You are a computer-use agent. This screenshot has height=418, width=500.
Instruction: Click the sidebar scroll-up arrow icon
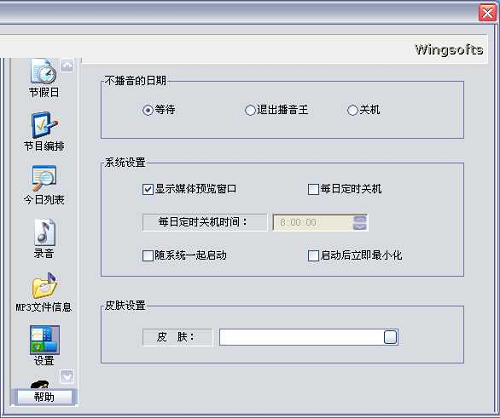[x=67, y=65]
